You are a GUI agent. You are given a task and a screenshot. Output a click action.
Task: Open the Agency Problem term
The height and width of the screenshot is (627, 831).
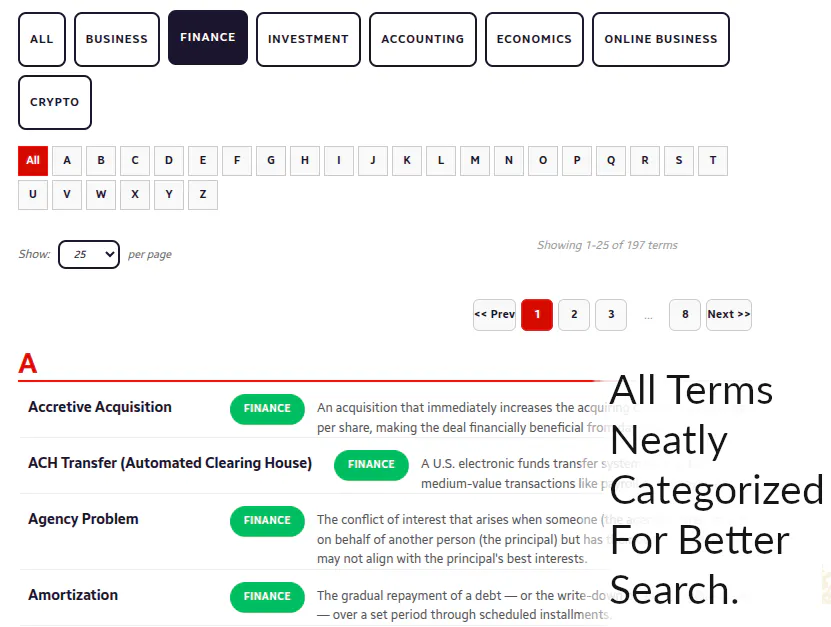point(83,519)
